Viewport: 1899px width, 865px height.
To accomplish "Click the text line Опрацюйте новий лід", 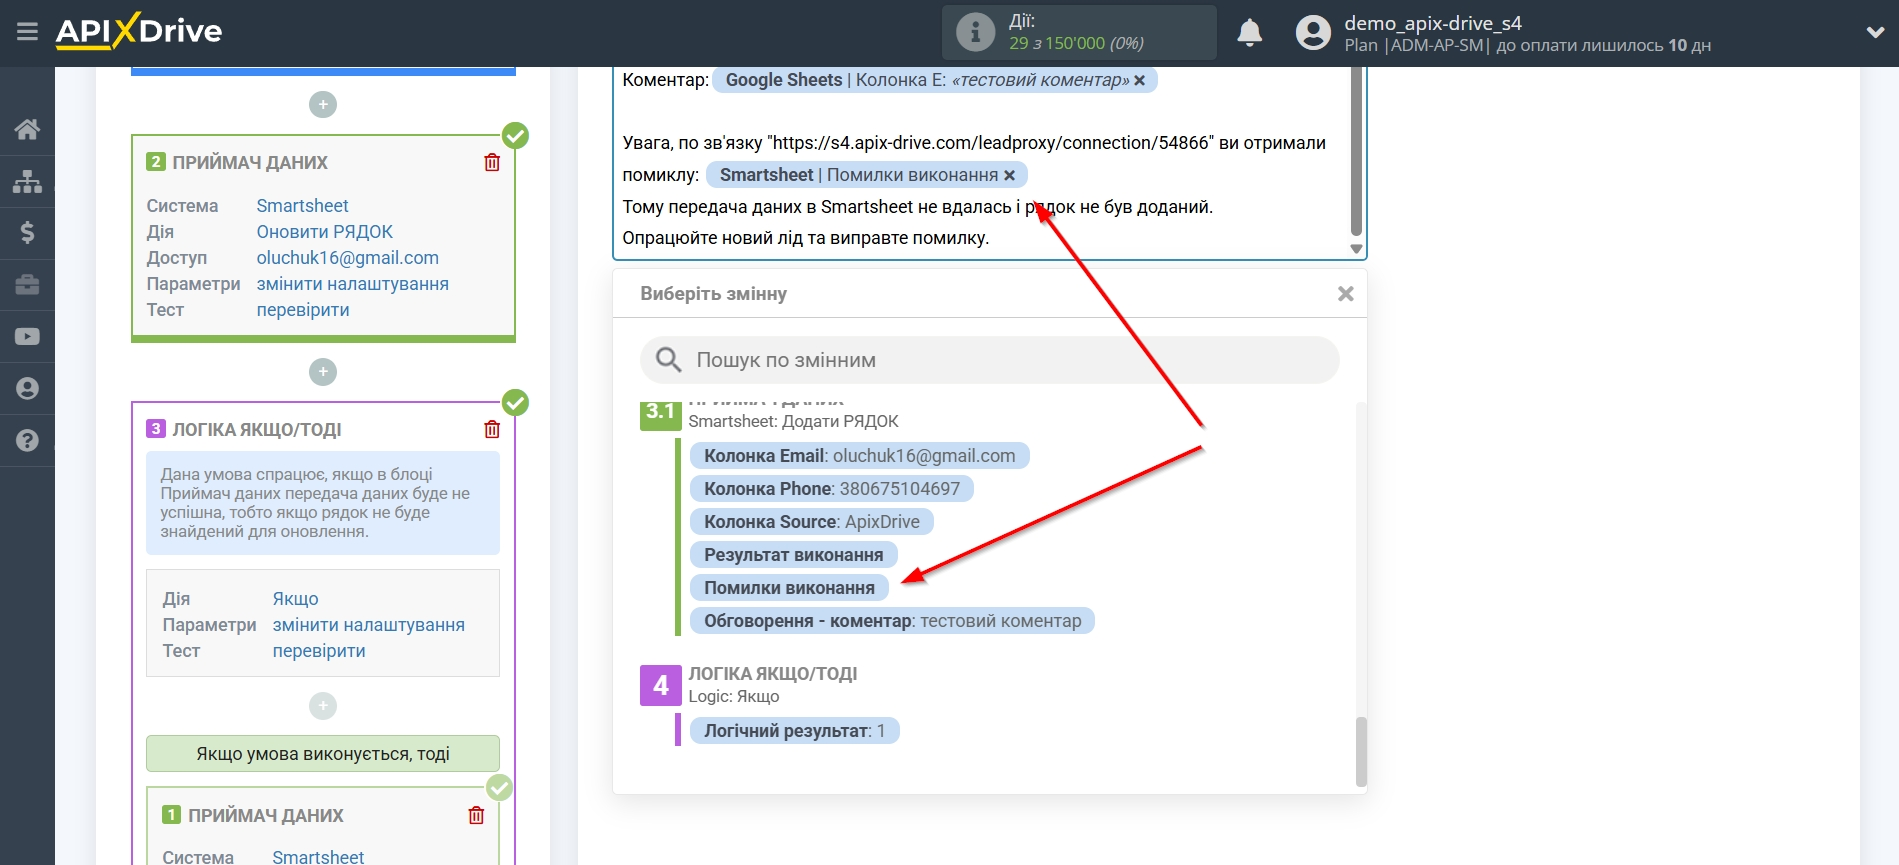I will [x=805, y=238].
